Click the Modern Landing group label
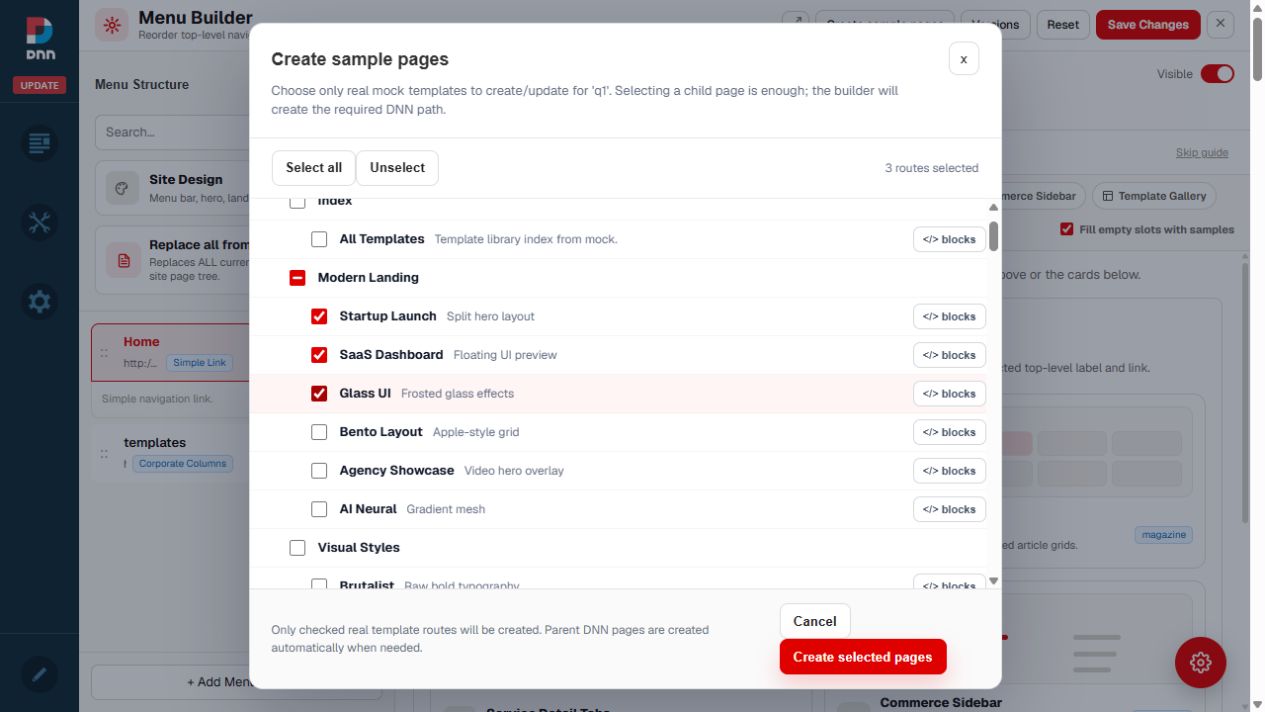The image size is (1265, 712). (368, 278)
